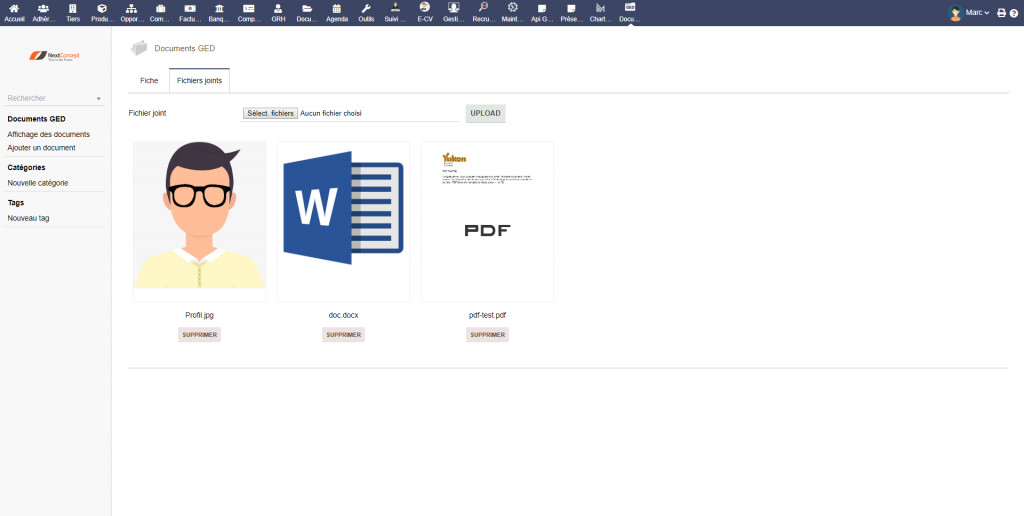Expand the Rechercher dropdown arrow
This screenshot has width=1024, height=516.
click(99, 99)
